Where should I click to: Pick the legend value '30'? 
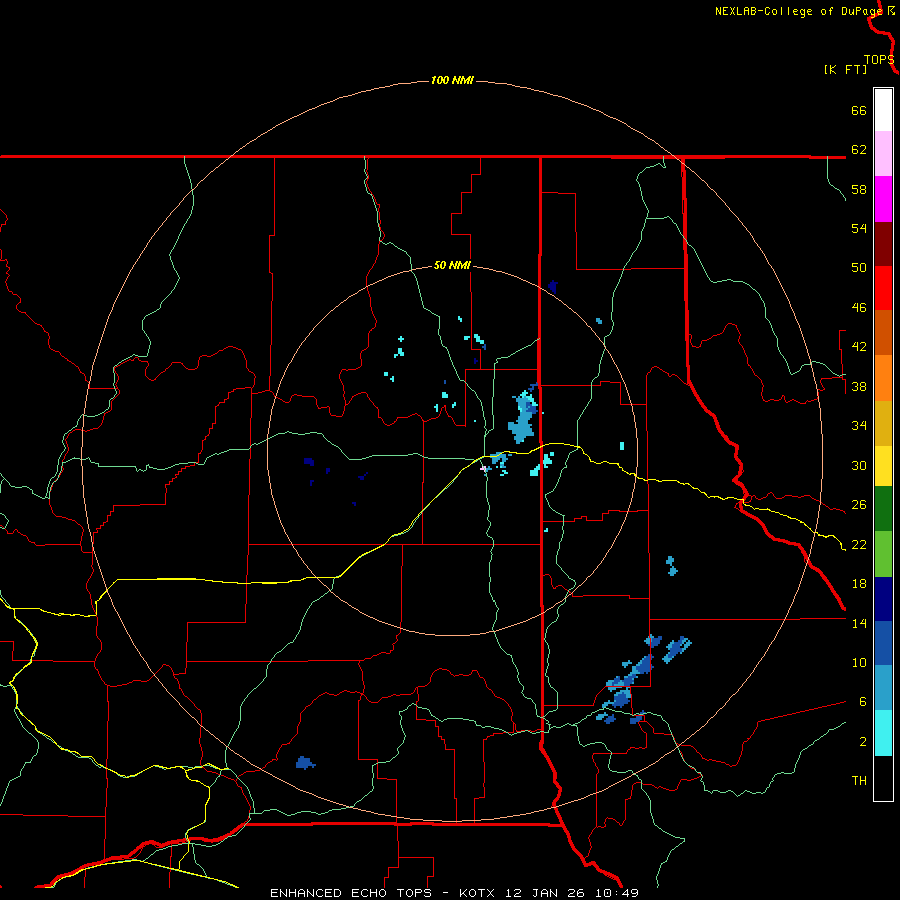click(x=859, y=465)
